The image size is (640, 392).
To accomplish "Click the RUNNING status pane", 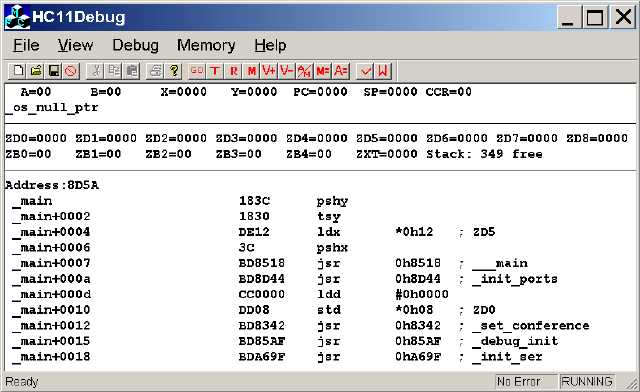I will point(587,382).
